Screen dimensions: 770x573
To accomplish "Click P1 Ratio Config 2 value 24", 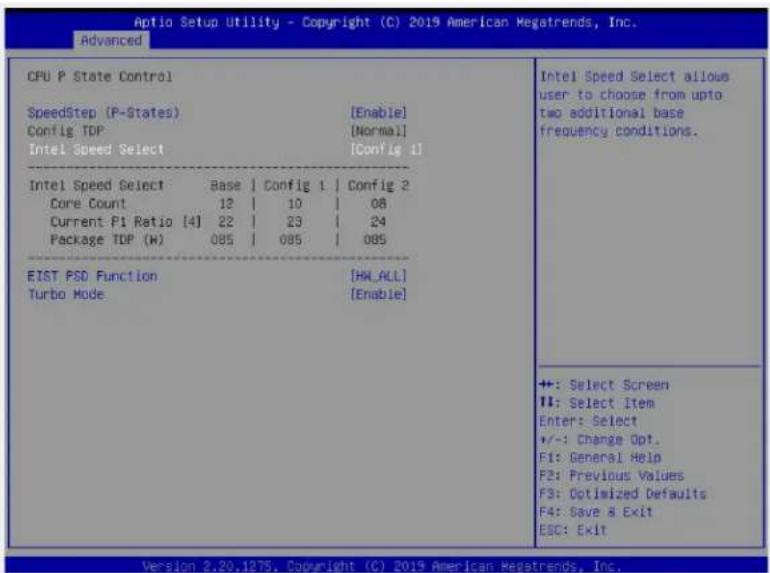I will click(378, 221).
